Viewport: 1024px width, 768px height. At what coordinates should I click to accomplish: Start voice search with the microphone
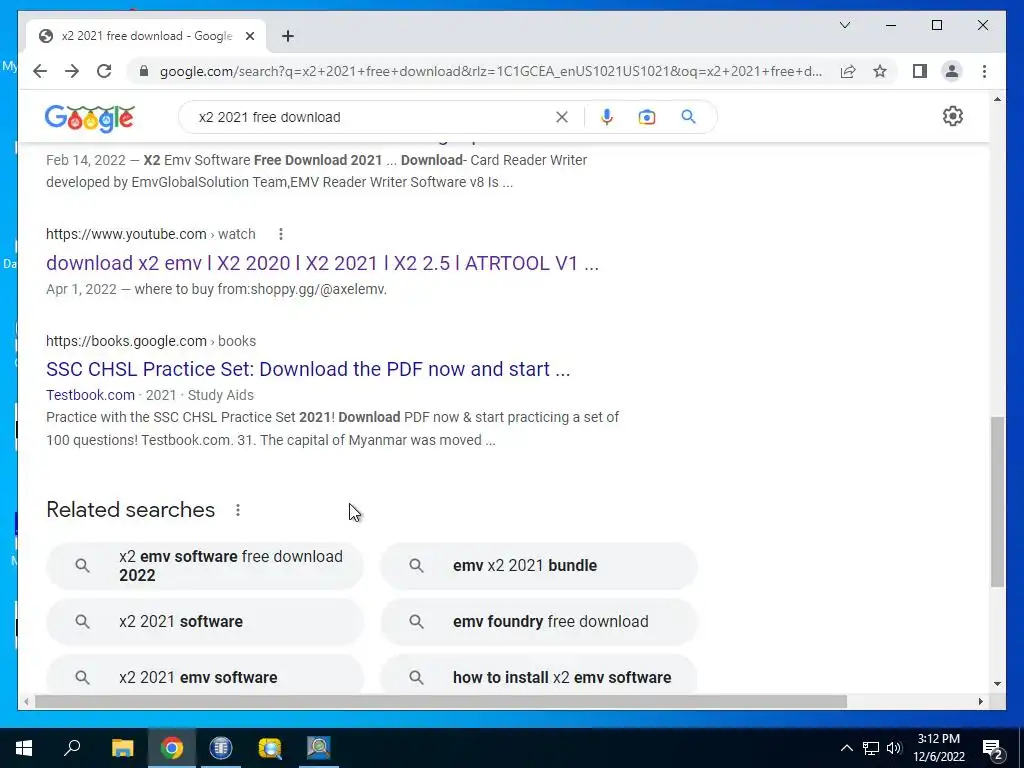tap(607, 117)
